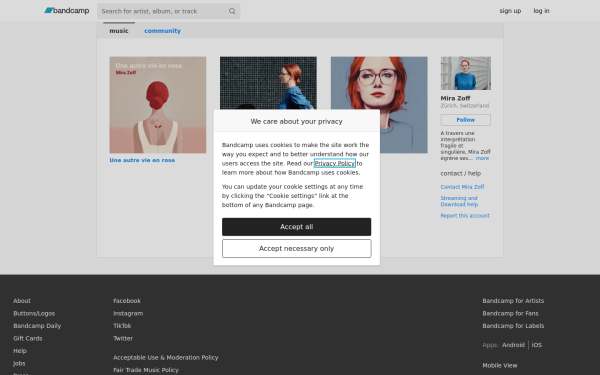Choose Accept necessary only
The image size is (600, 375).
coord(297,248)
